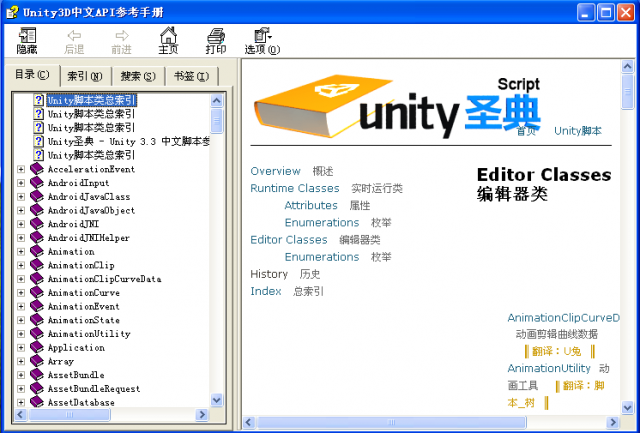Viewport: 640px width, 433px height.
Task: Switch to the Bookmarks (书签) tab
Action: coord(191,76)
